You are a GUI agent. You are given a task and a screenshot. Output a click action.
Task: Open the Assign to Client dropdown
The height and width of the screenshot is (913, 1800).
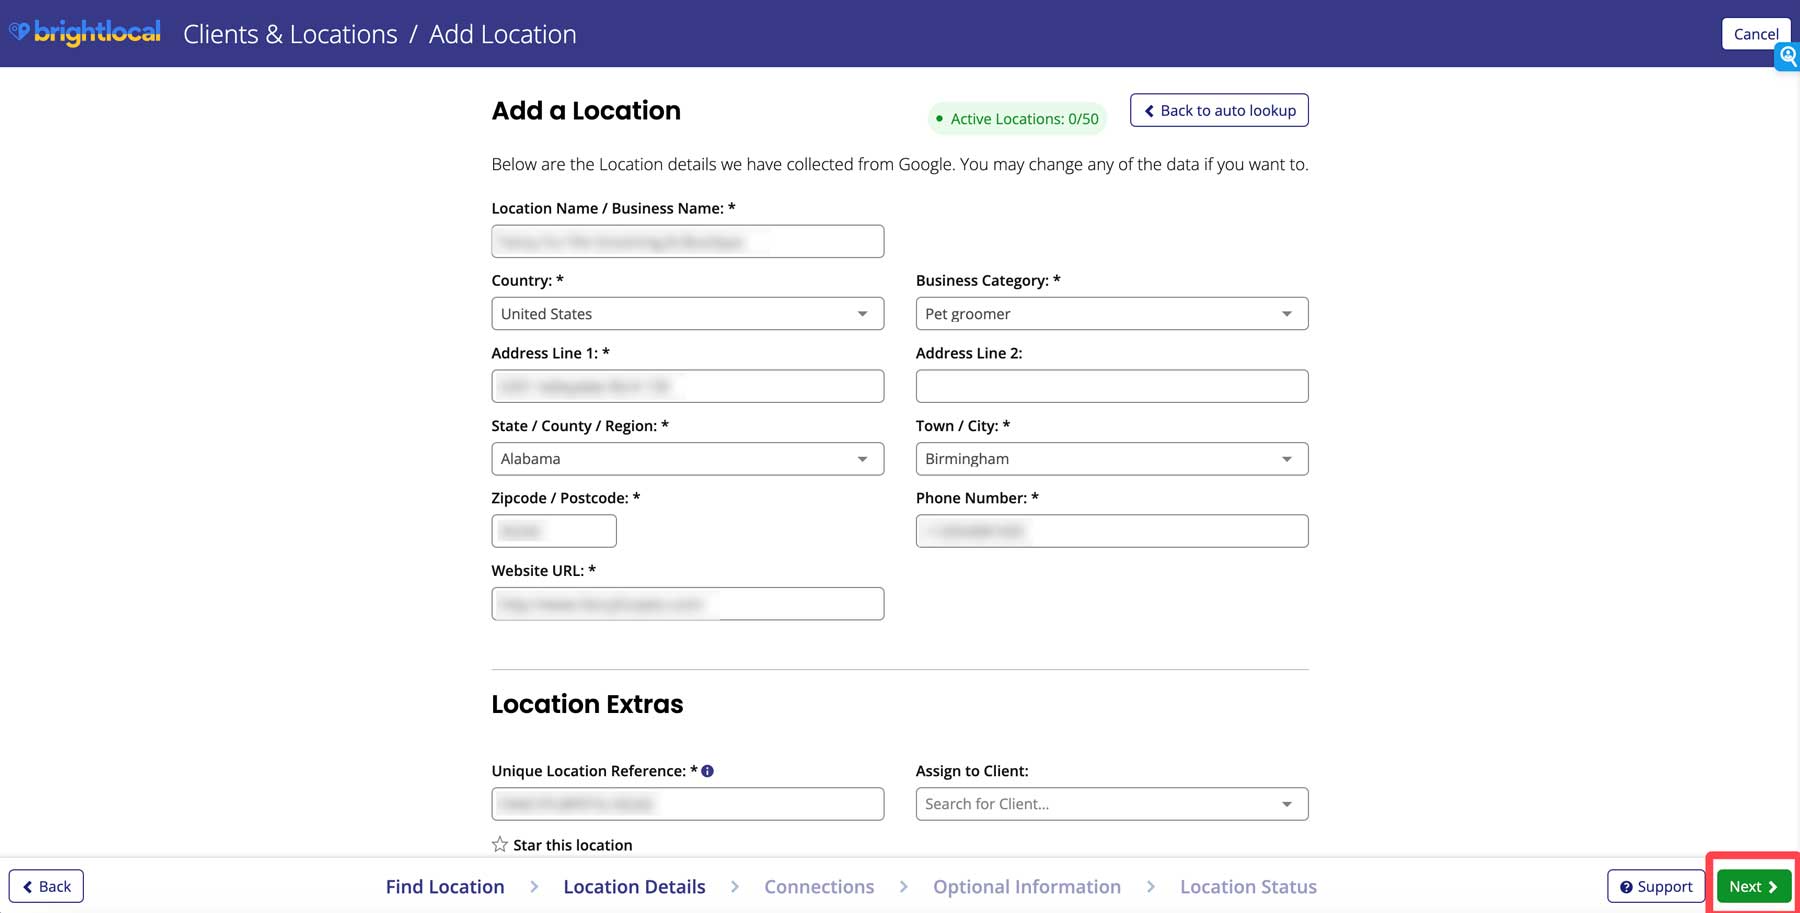pyautogui.click(x=1287, y=803)
